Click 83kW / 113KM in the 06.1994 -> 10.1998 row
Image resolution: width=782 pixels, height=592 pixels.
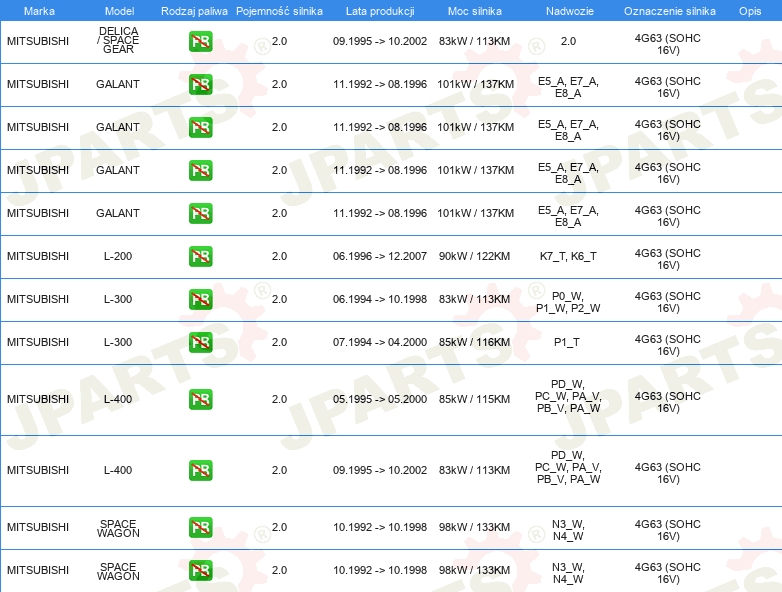pos(474,299)
